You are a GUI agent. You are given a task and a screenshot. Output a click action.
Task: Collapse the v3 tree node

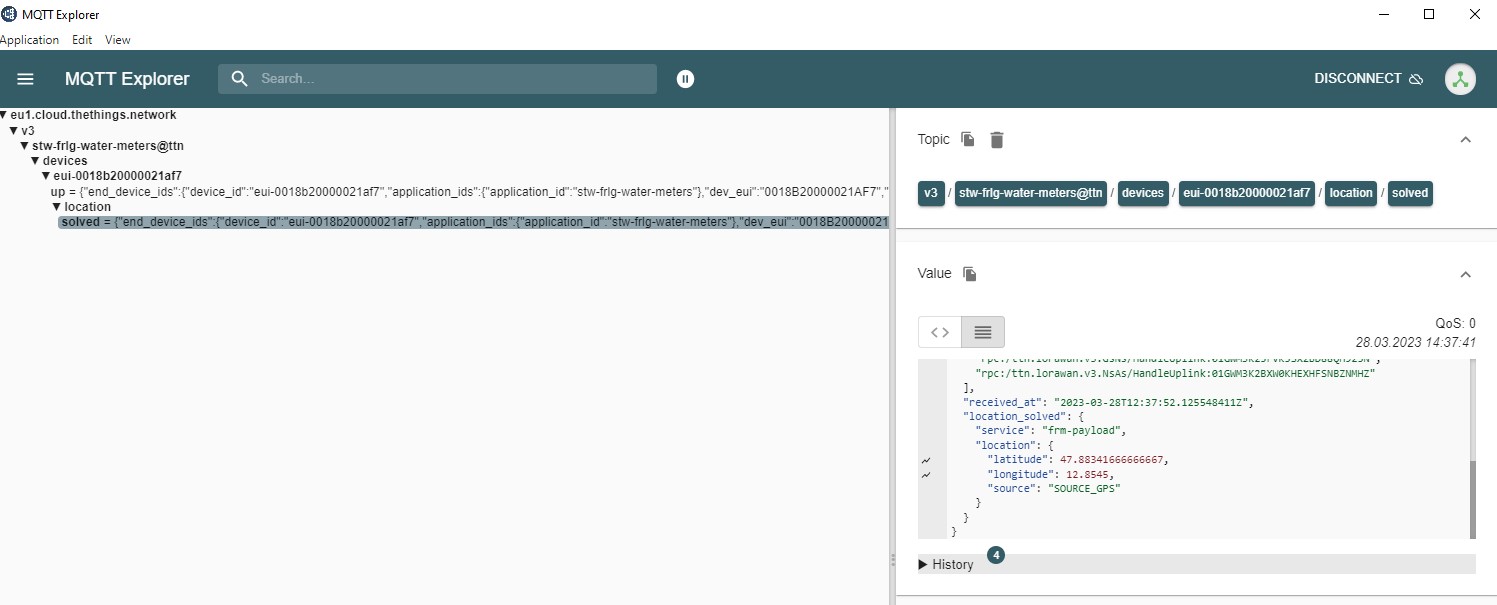click(x=14, y=131)
